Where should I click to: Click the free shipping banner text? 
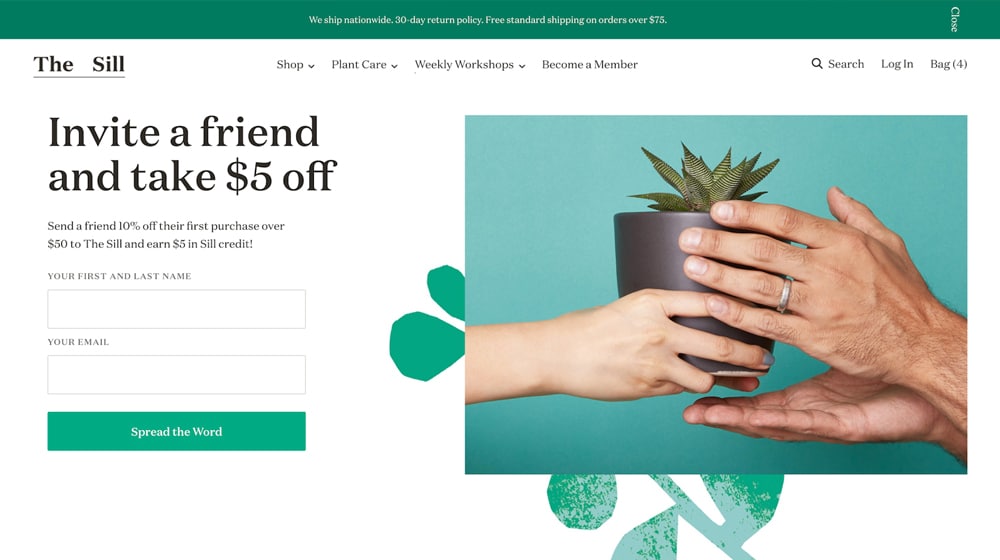pos(488,20)
